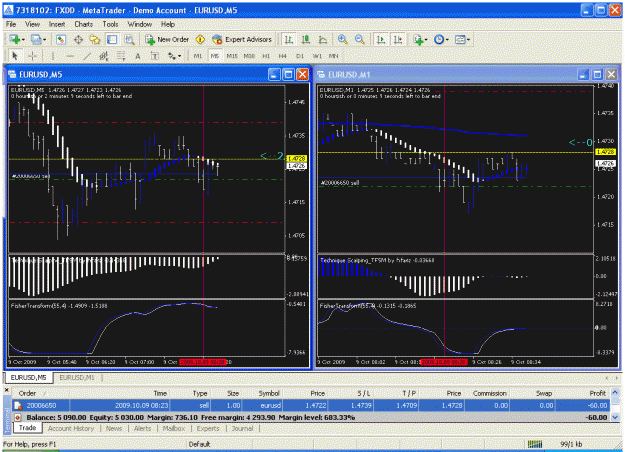Switch timeframe to H4
This screenshot has width=625, height=452.
[x=283, y=56]
